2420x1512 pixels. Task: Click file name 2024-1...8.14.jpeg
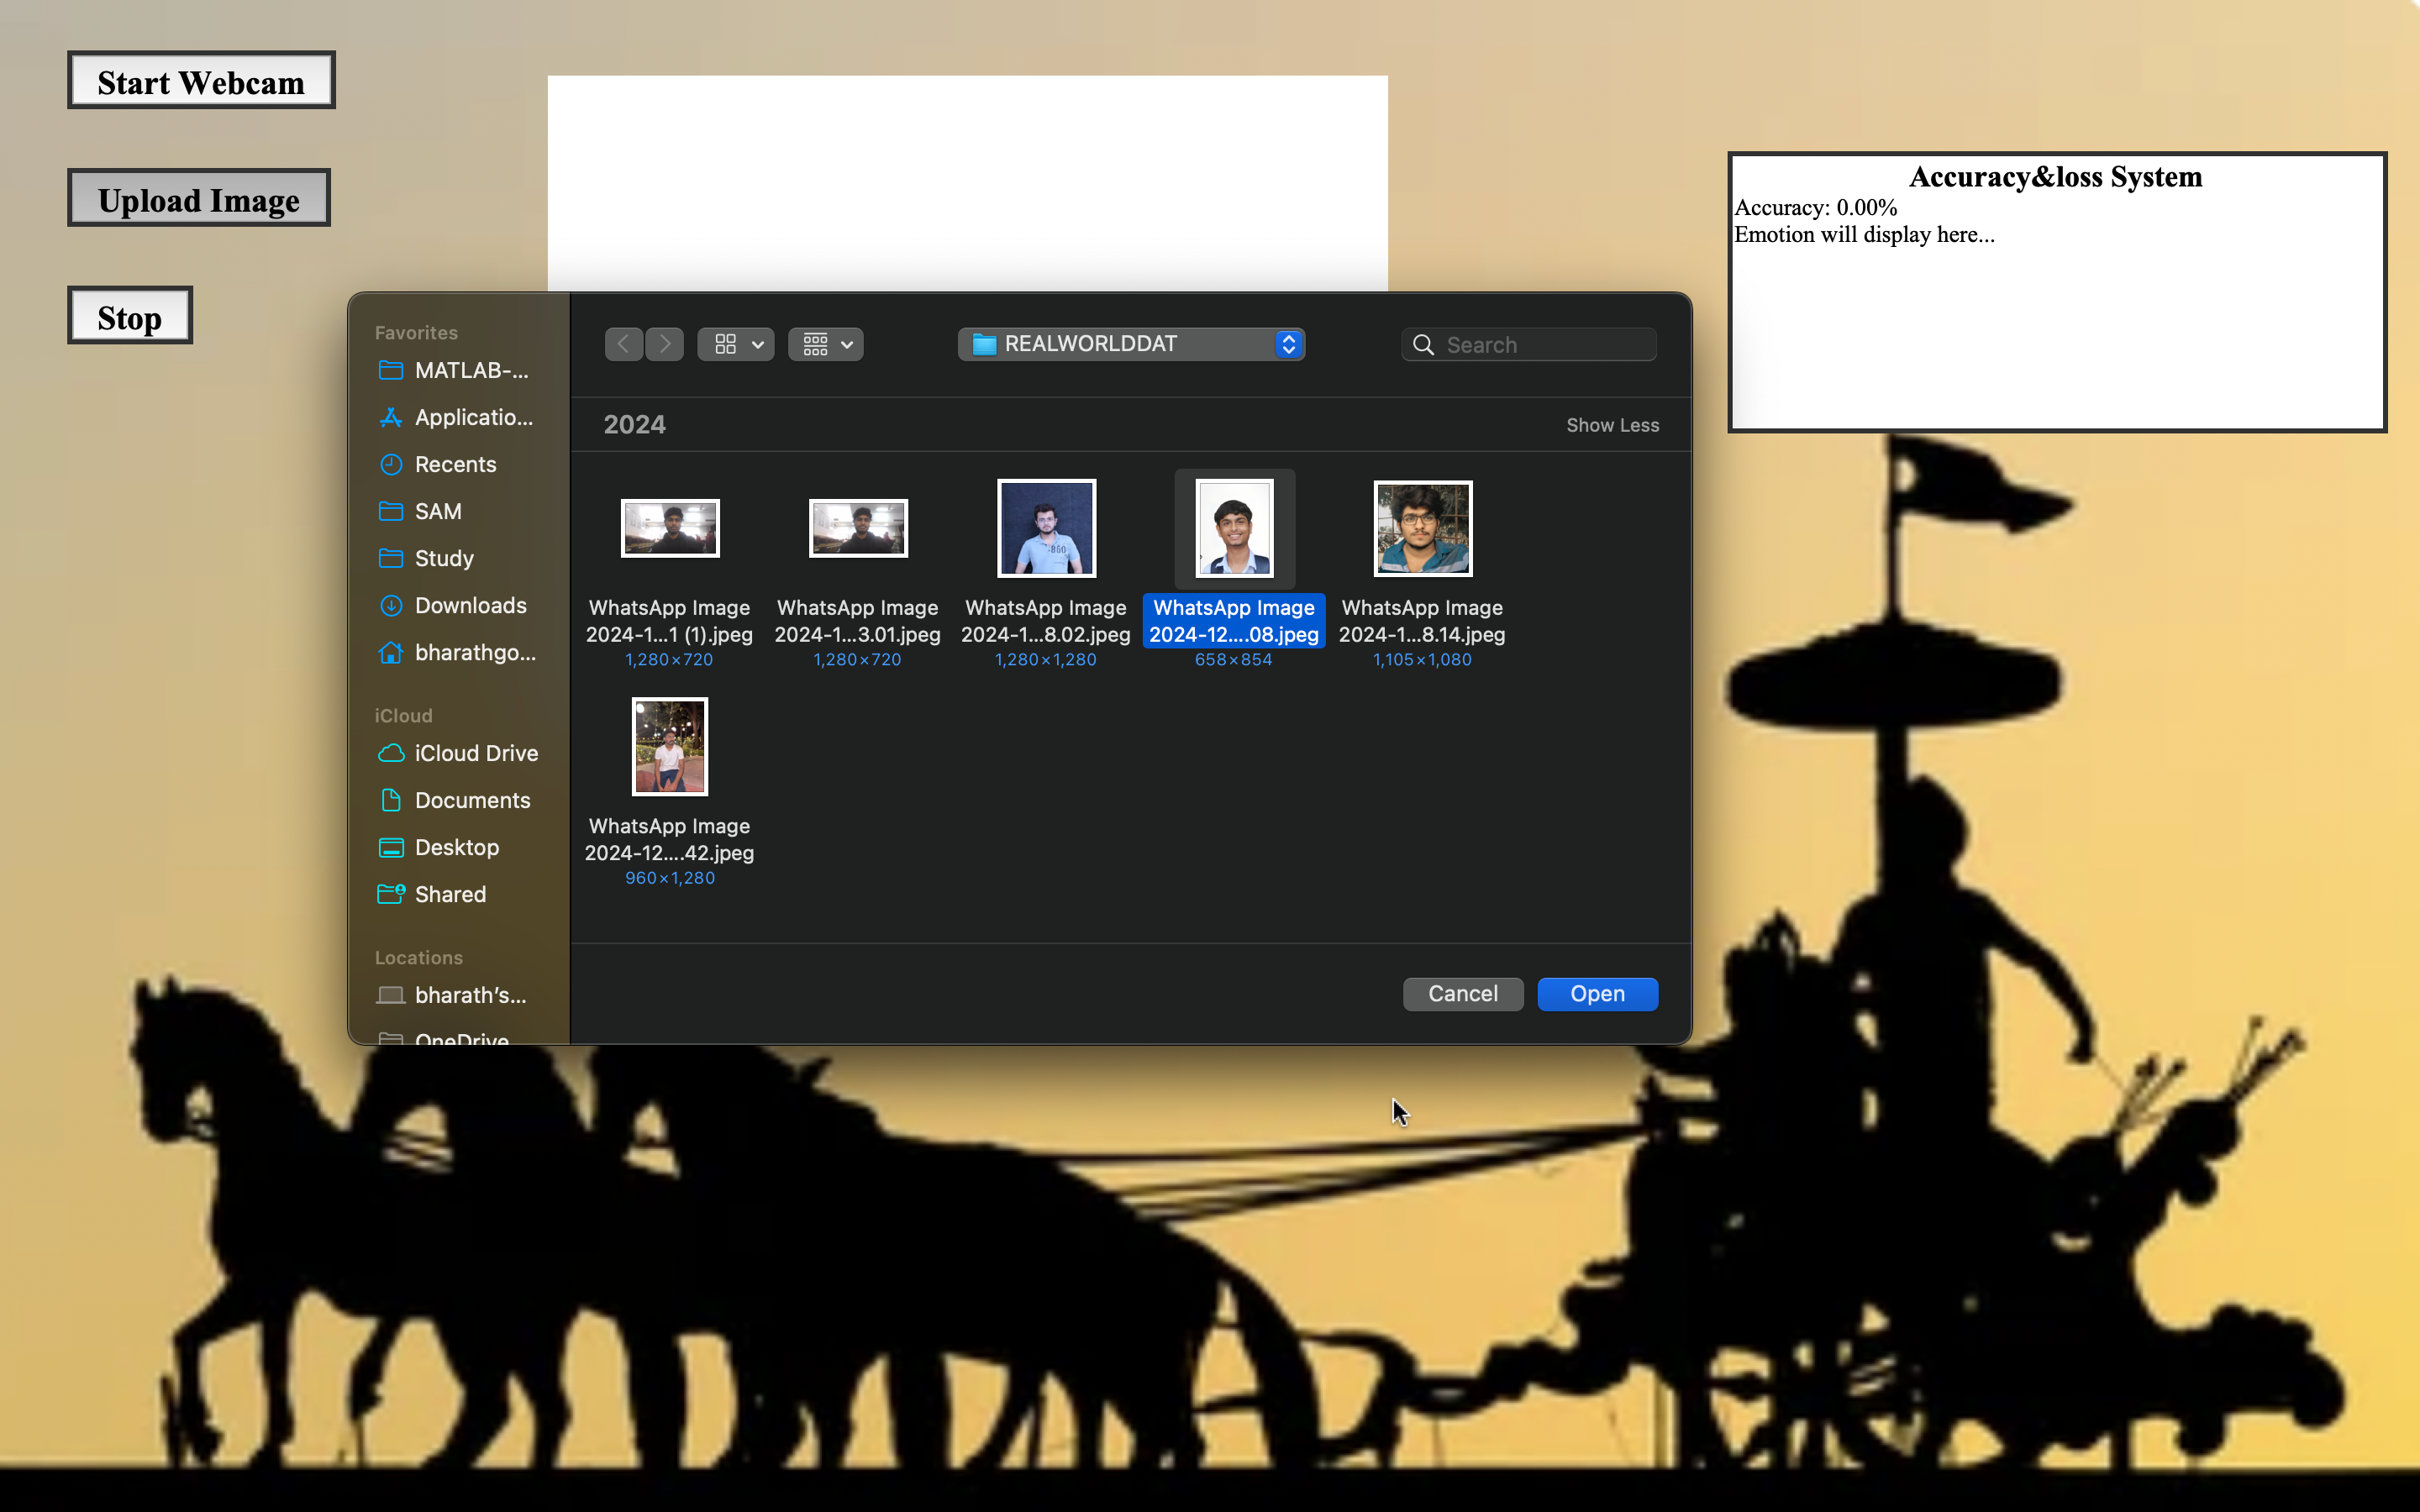point(1421,621)
